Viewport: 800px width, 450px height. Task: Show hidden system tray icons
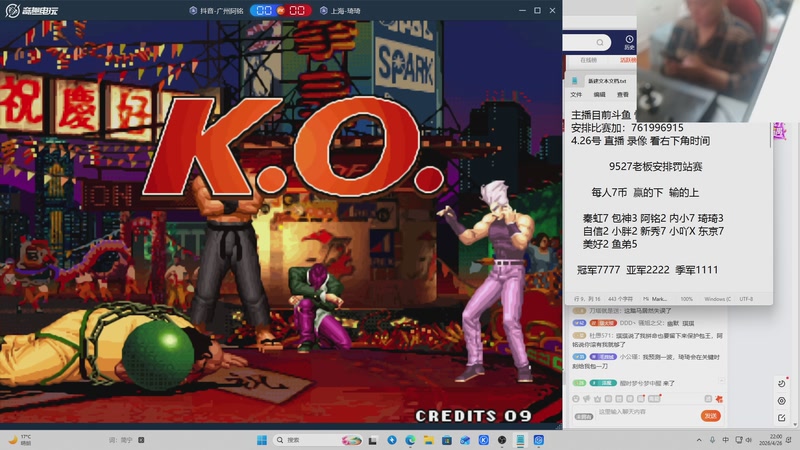click(698, 440)
